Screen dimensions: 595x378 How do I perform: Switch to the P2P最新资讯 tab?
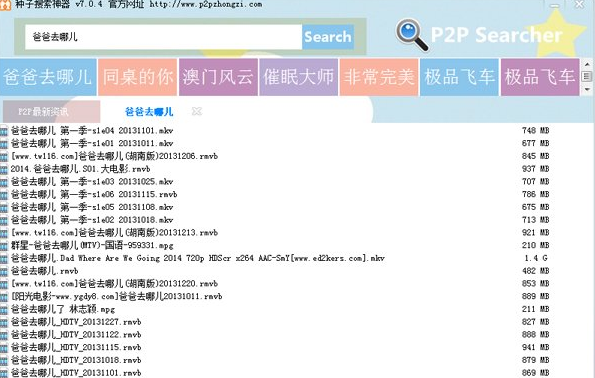point(51,112)
